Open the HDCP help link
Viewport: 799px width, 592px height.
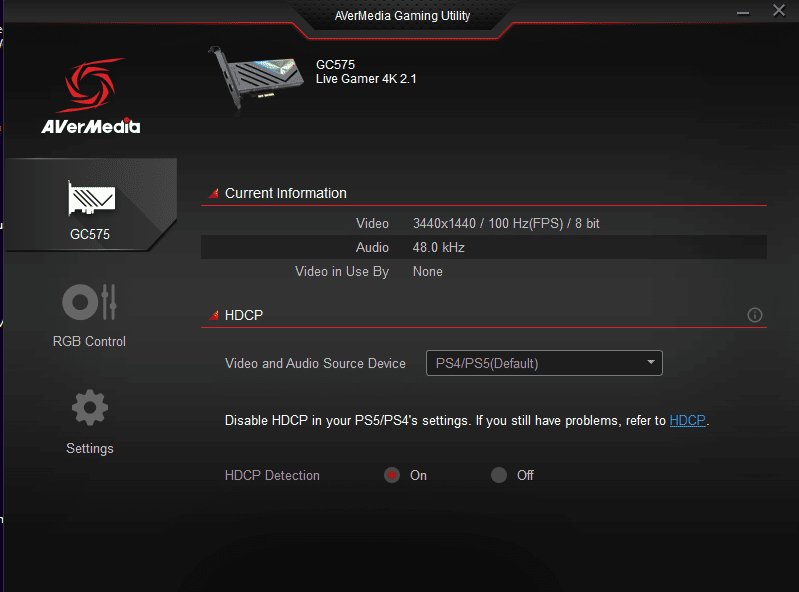pos(687,420)
